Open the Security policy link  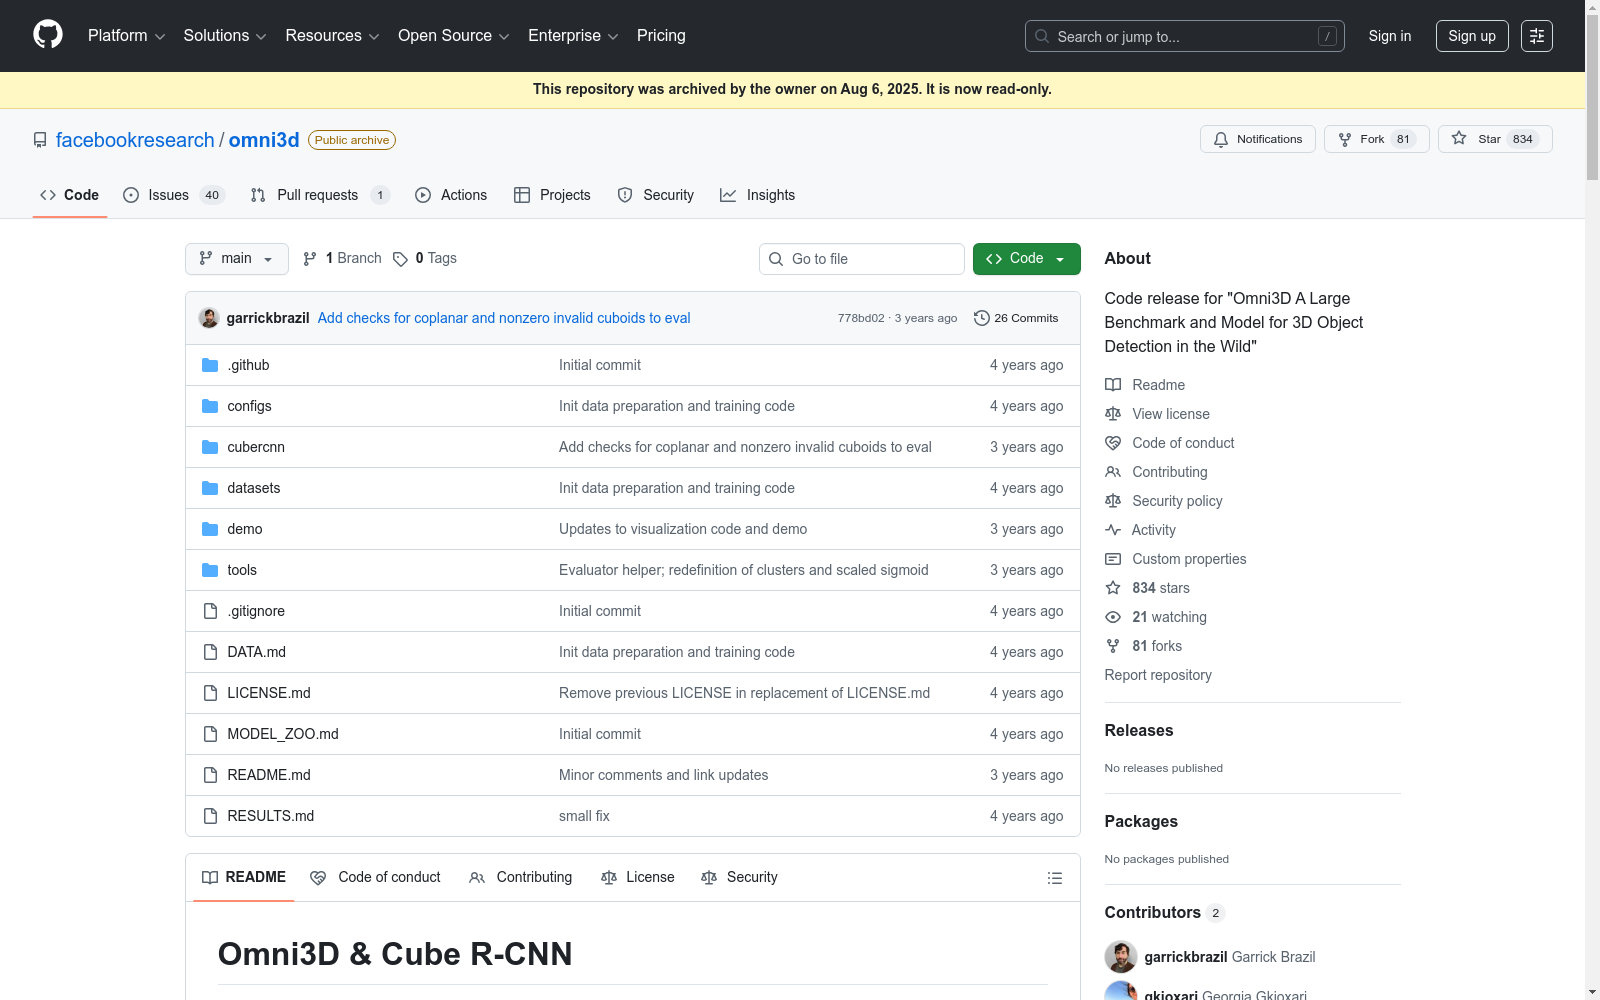1177,501
